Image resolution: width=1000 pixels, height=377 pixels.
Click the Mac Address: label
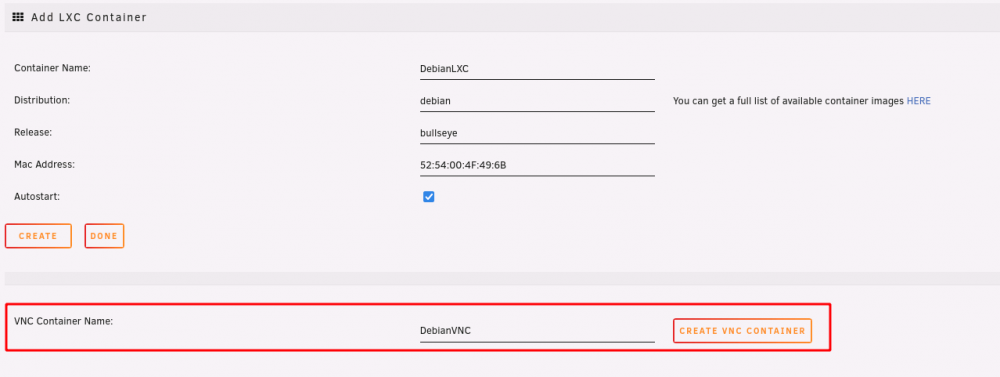coord(45,164)
